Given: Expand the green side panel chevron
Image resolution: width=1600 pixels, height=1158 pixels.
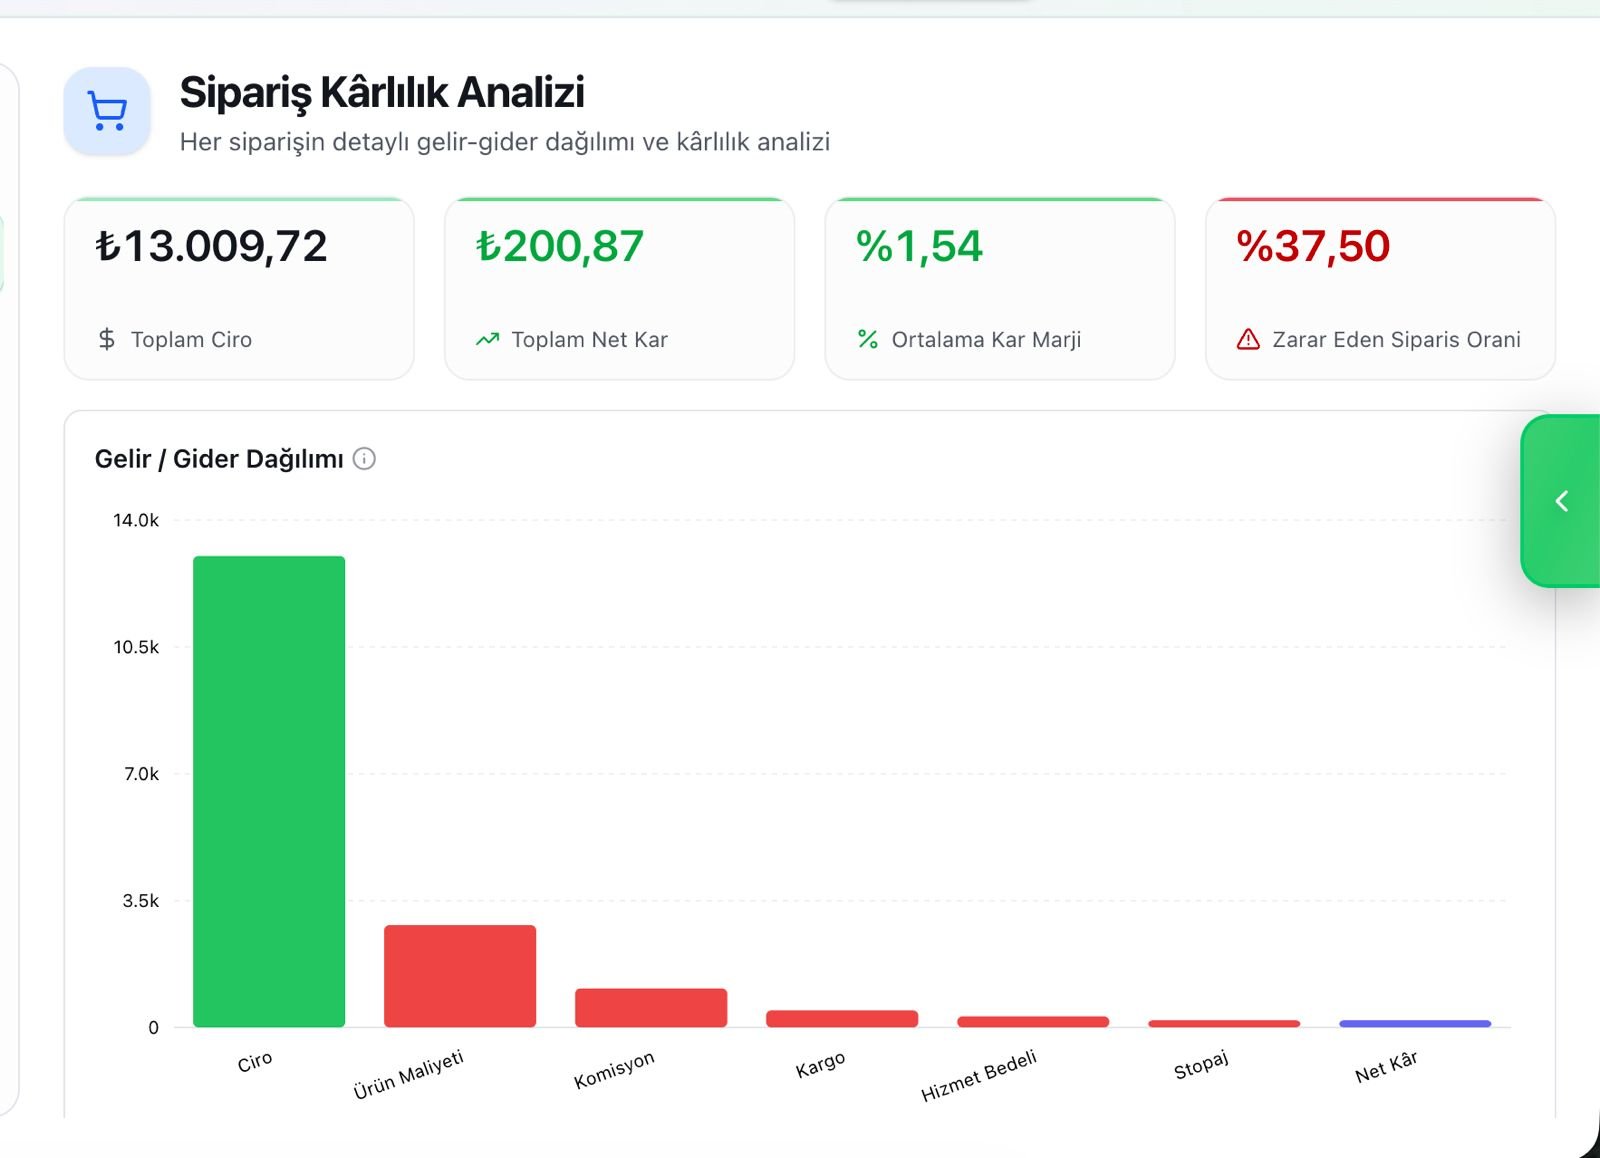Looking at the screenshot, I should 1561,501.
